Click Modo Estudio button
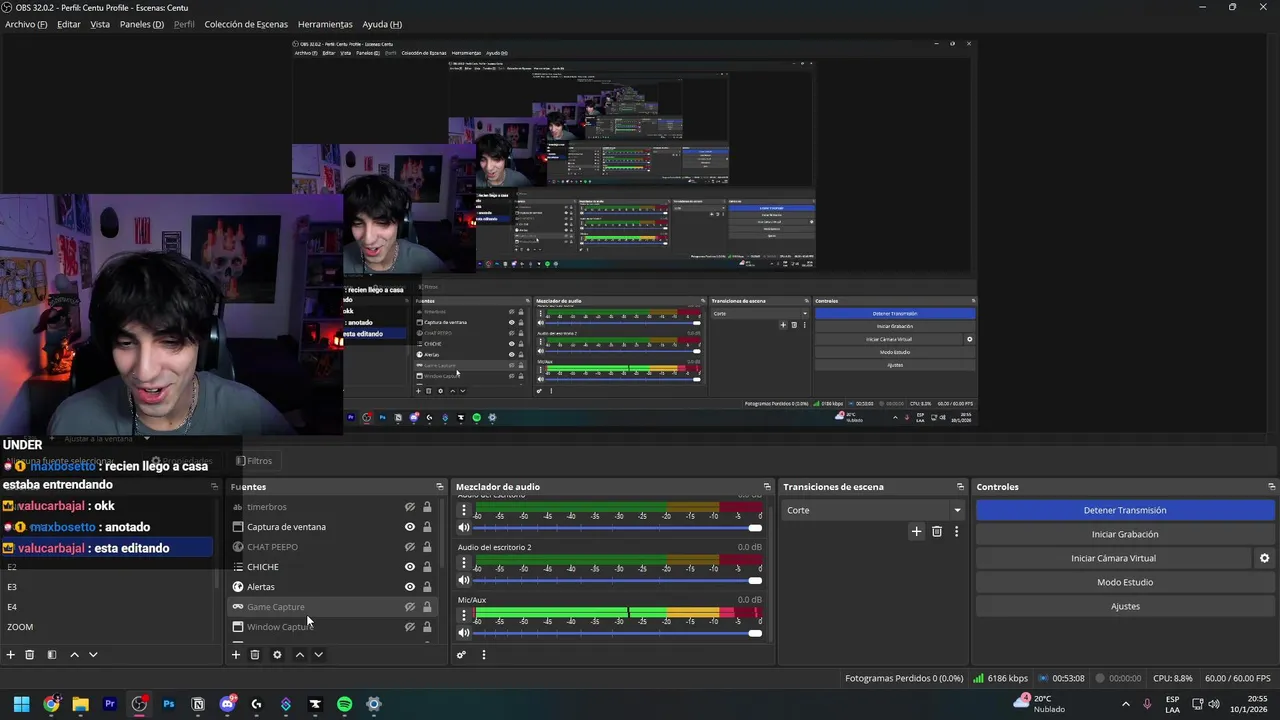The width and height of the screenshot is (1280, 720). point(1125,582)
